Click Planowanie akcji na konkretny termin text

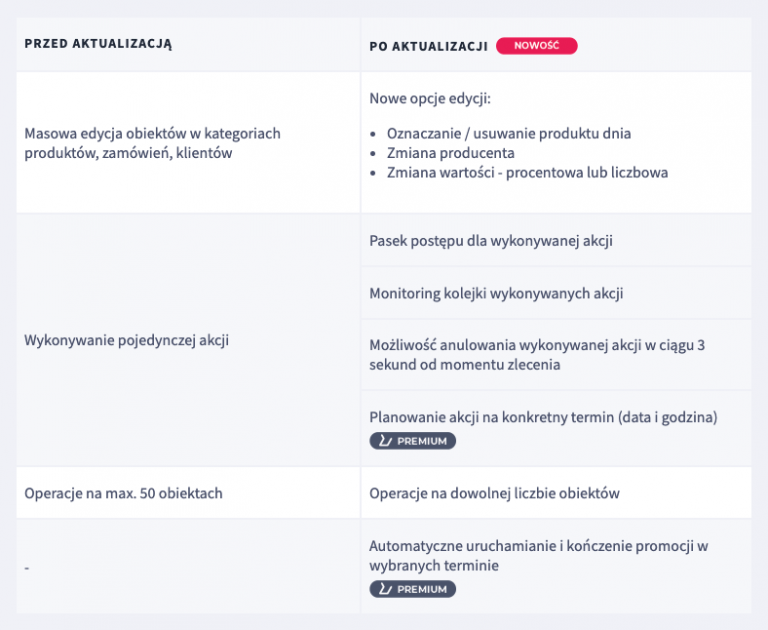point(543,416)
